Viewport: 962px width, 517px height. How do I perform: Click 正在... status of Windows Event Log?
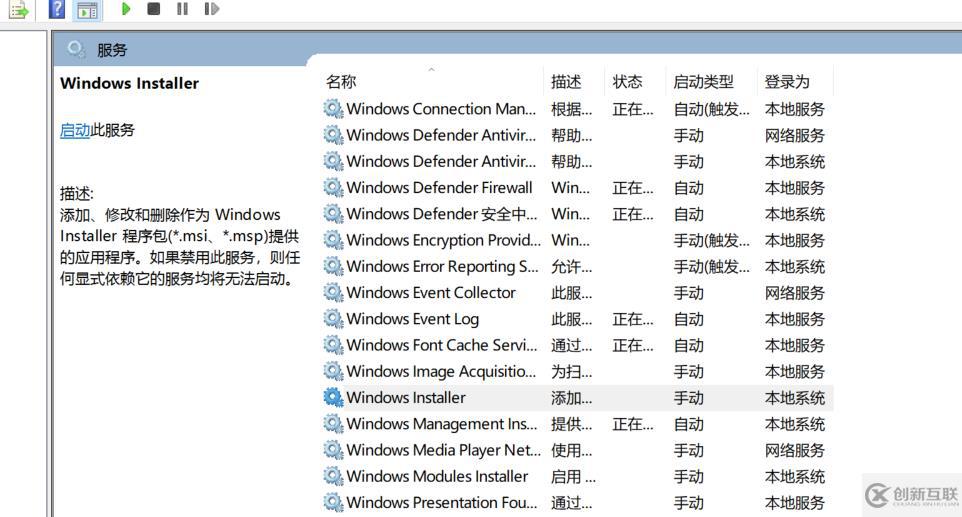[633, 319]
